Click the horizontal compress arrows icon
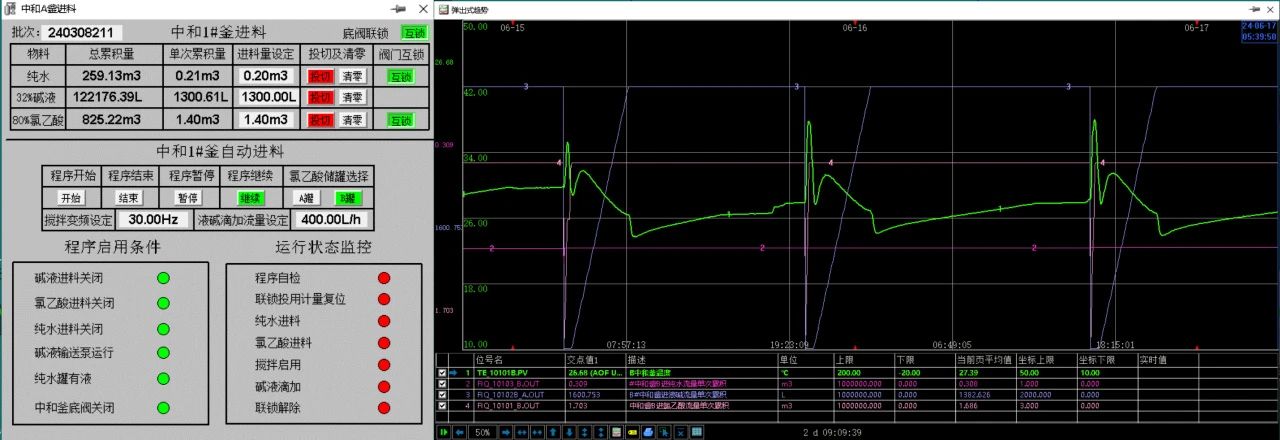The height and width of the screenshot is (440, 1280). click(x=537, y=432)
